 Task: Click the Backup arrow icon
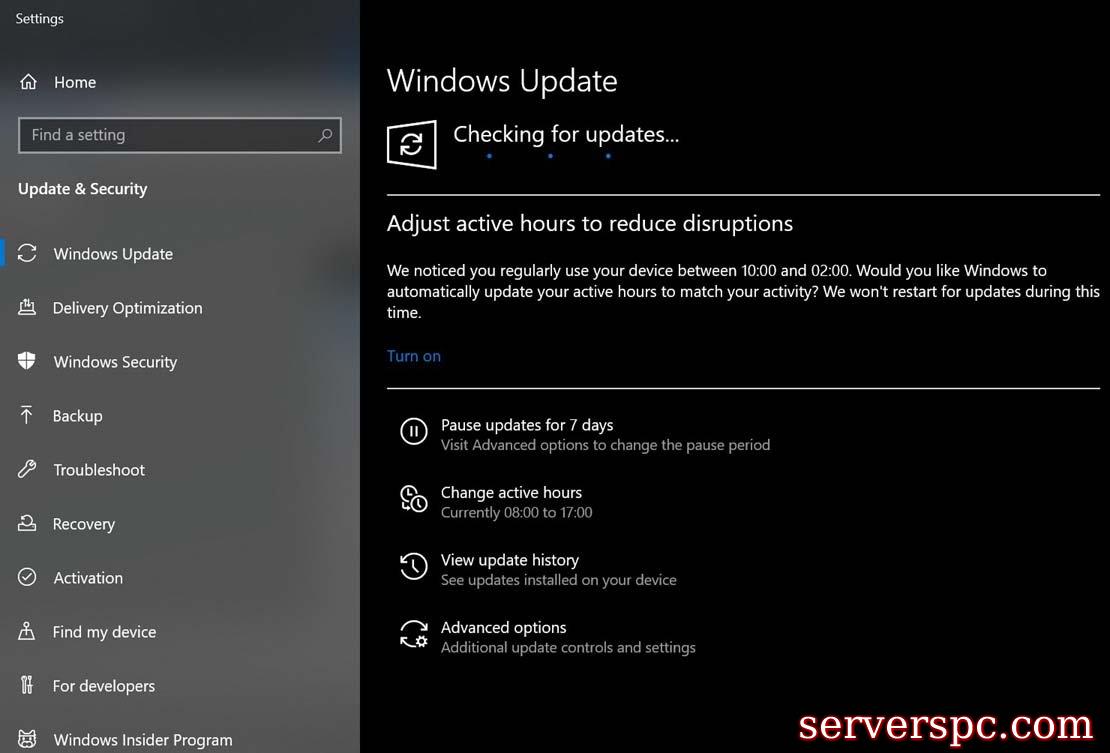tap(26, 415)
